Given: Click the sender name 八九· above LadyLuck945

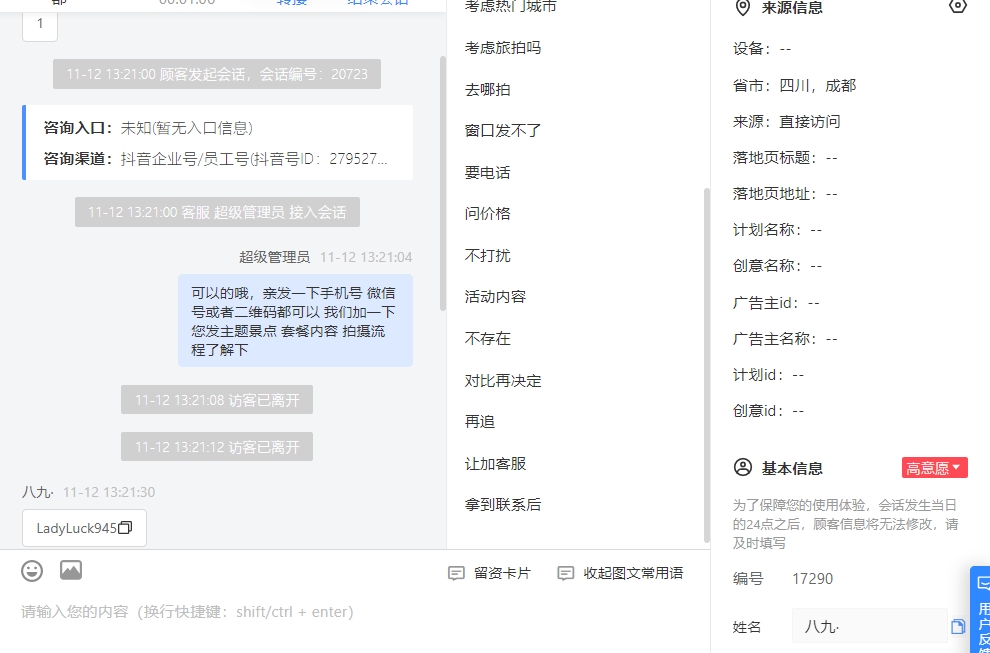Looking at the screenshot, I should [38, 492].
